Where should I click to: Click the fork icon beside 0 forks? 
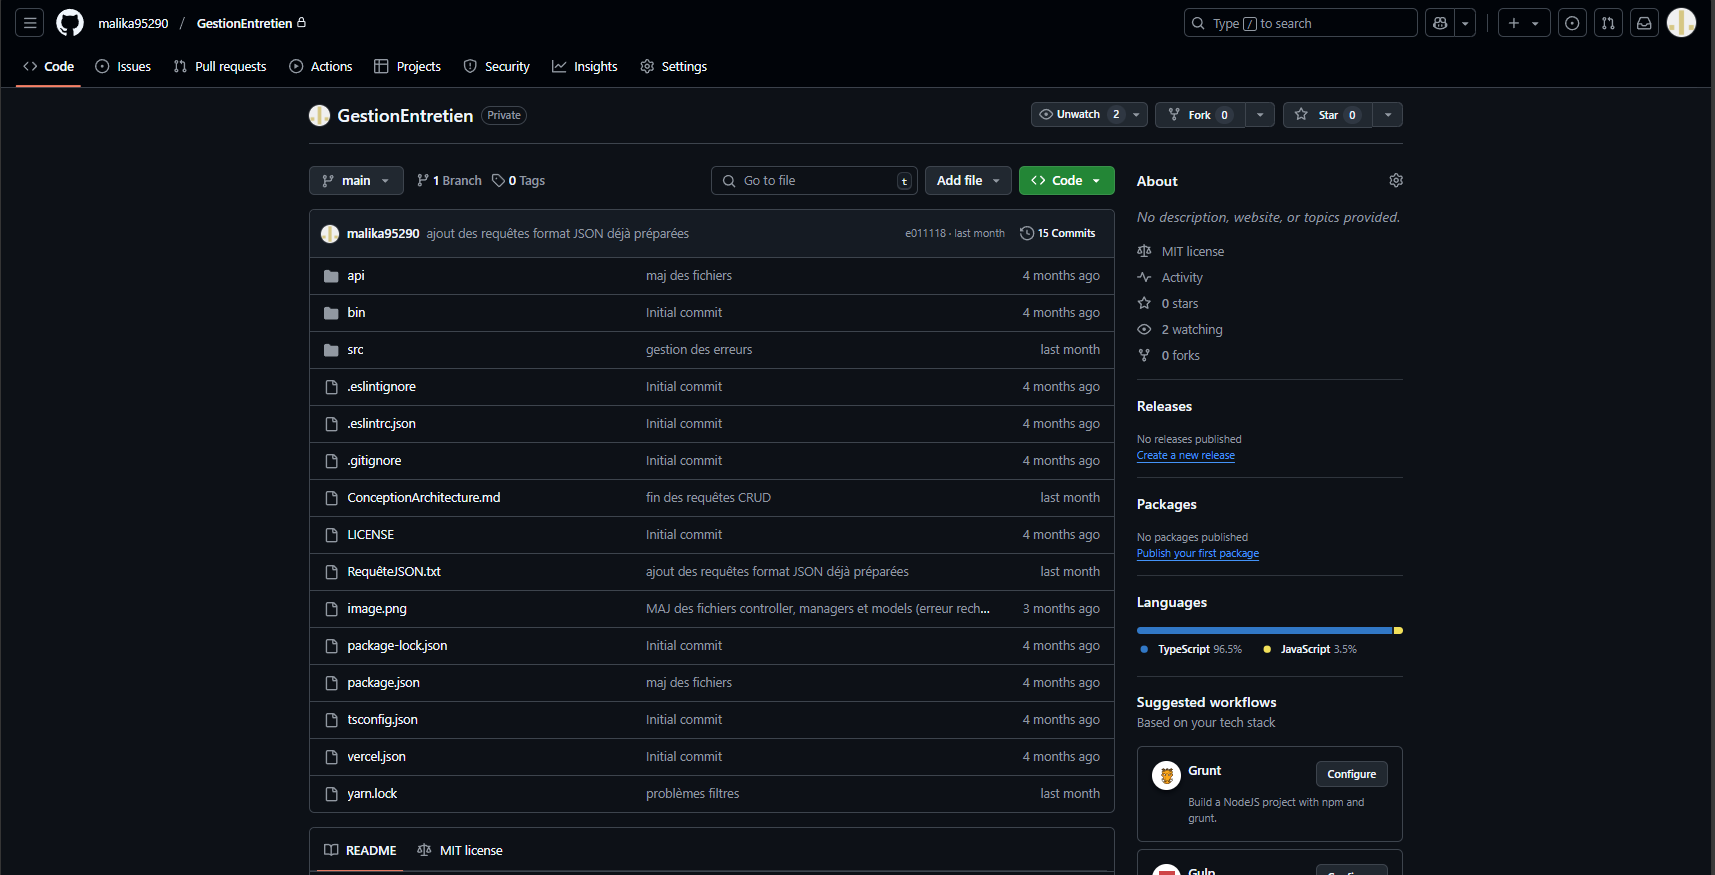[1144, 355]
